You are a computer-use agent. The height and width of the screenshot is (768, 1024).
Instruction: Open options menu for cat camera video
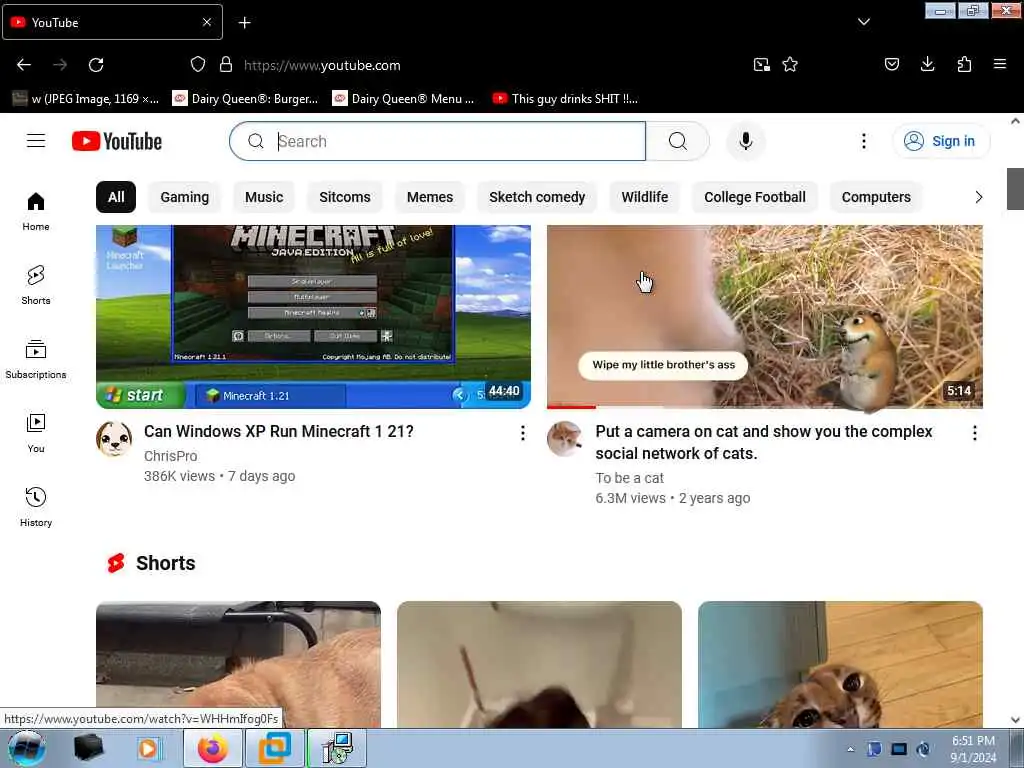pyautogui.click(x=974, y=433)
